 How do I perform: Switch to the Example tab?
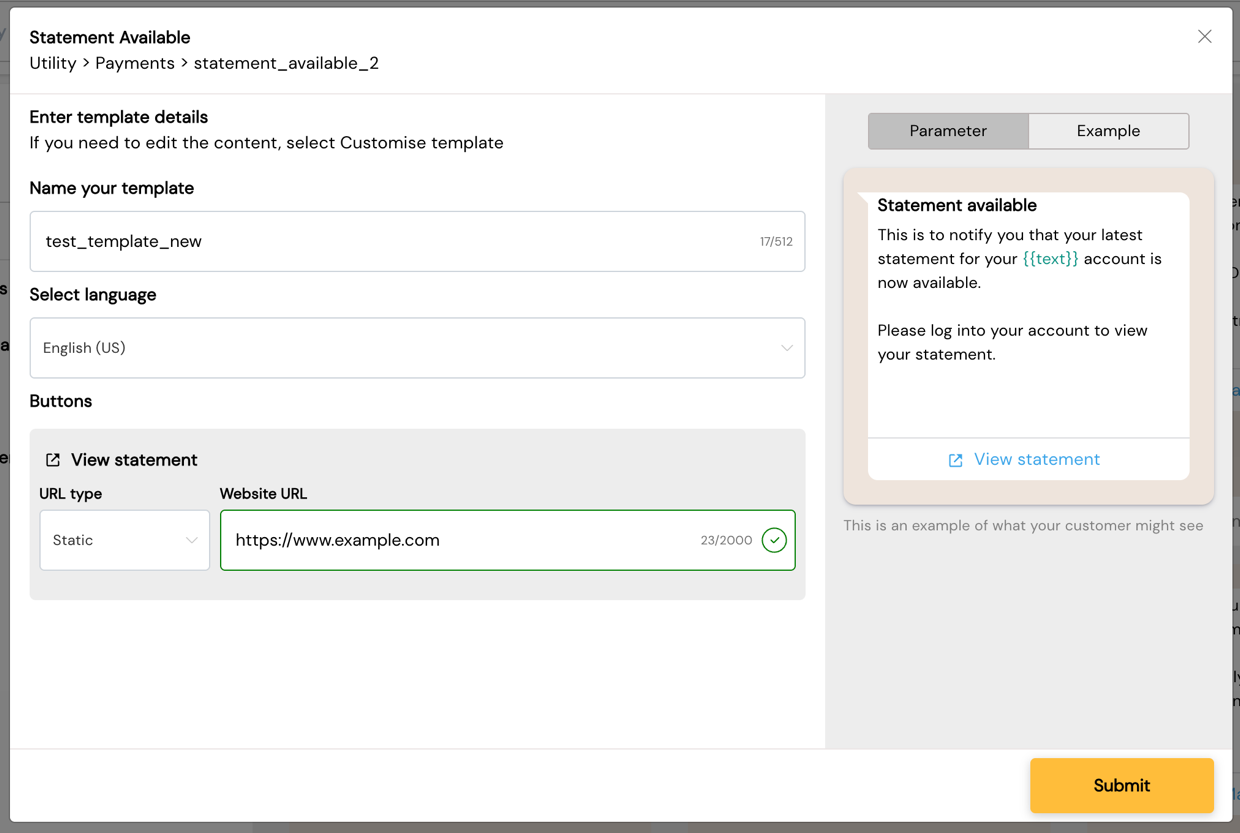pyautogui.click(x=1108, y=131)
